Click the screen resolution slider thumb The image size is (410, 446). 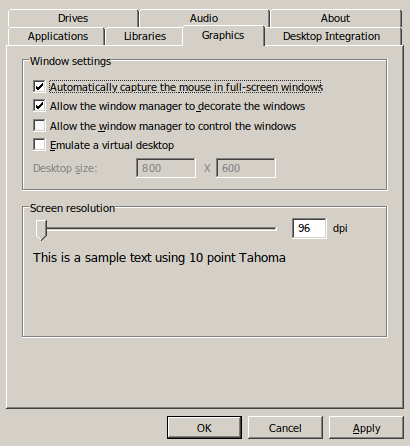tap(41, 230)
